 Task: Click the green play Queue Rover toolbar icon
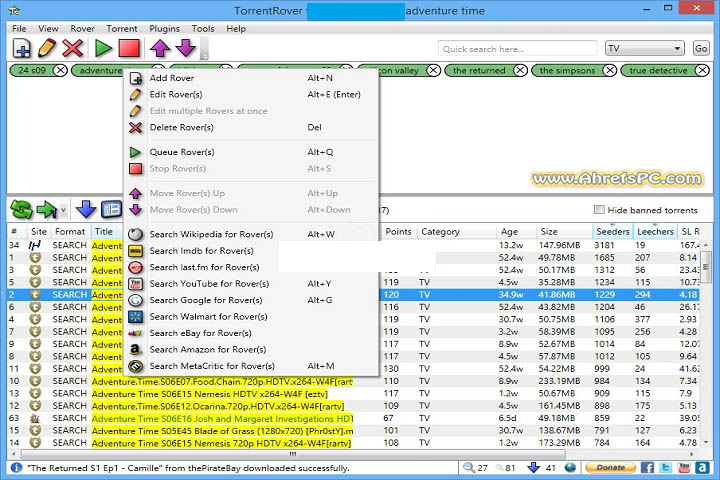103,48
